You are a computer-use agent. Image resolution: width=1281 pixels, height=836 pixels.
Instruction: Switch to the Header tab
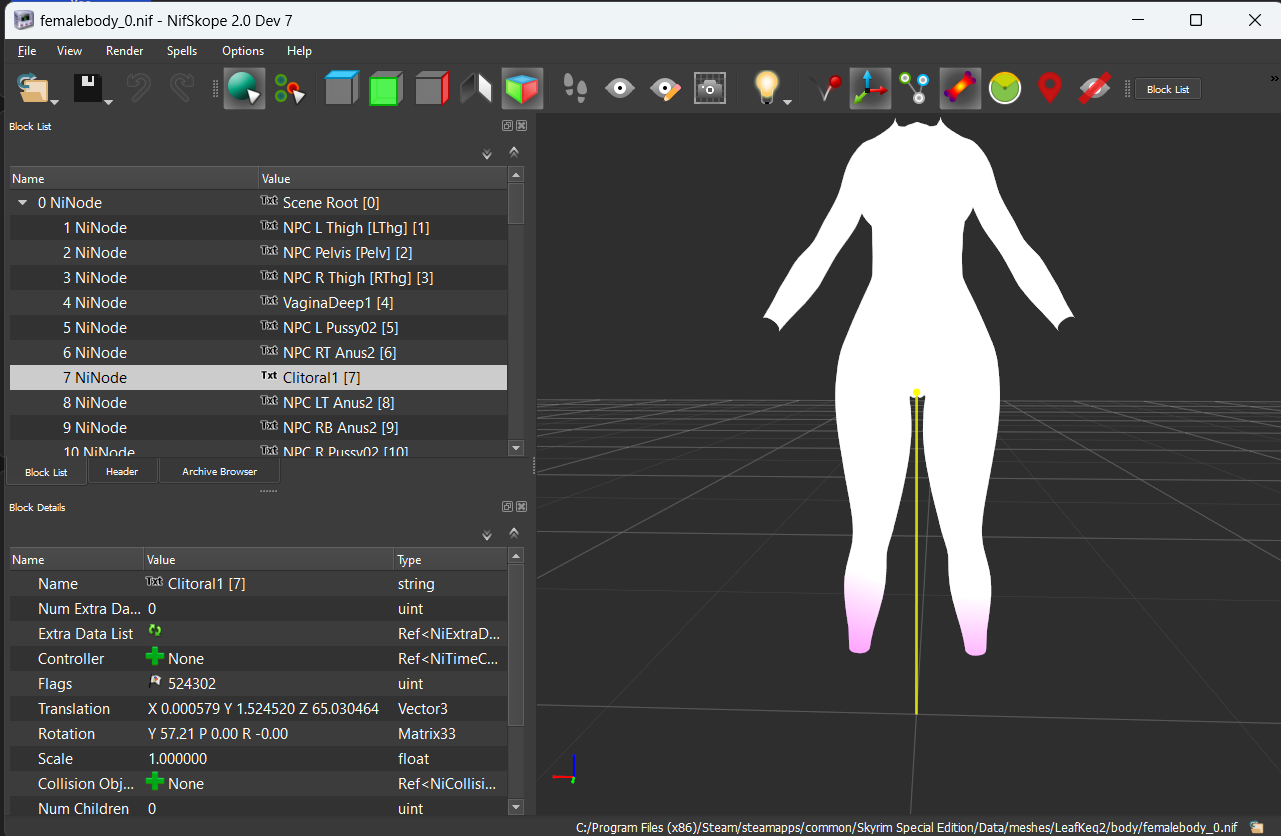pos(122,471)
